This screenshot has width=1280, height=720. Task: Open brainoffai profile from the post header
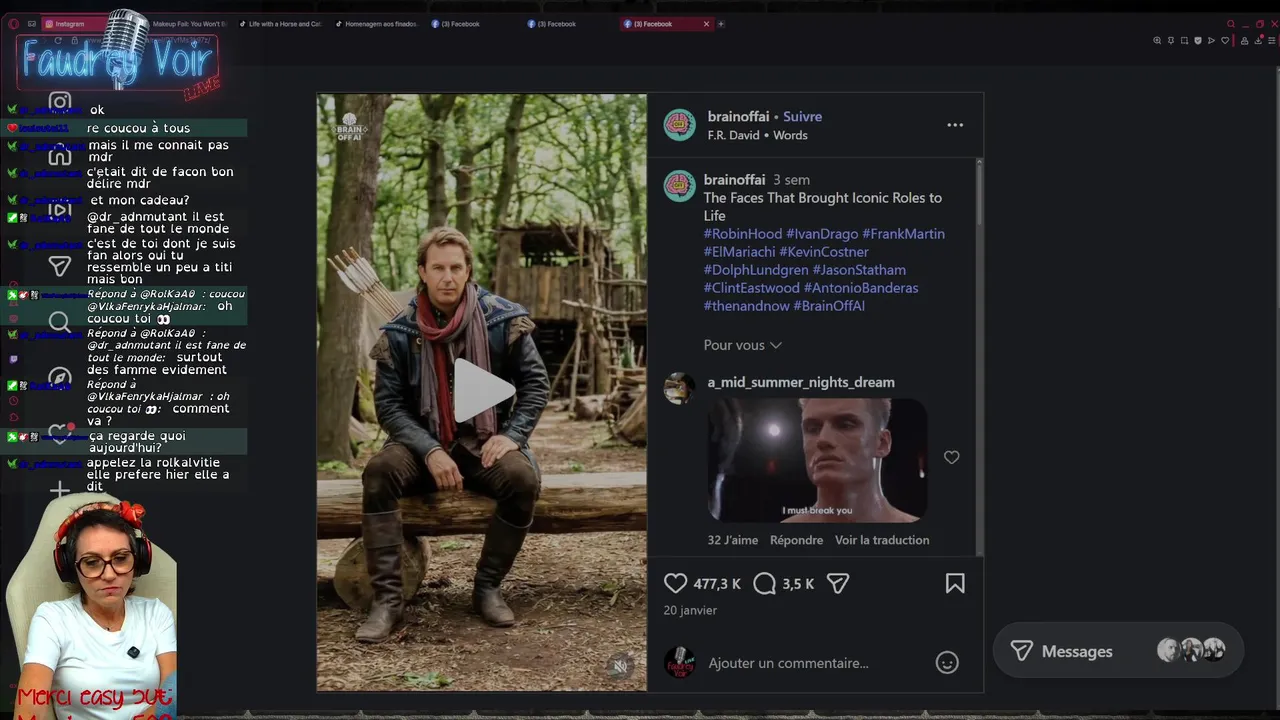tap(738, 117)
